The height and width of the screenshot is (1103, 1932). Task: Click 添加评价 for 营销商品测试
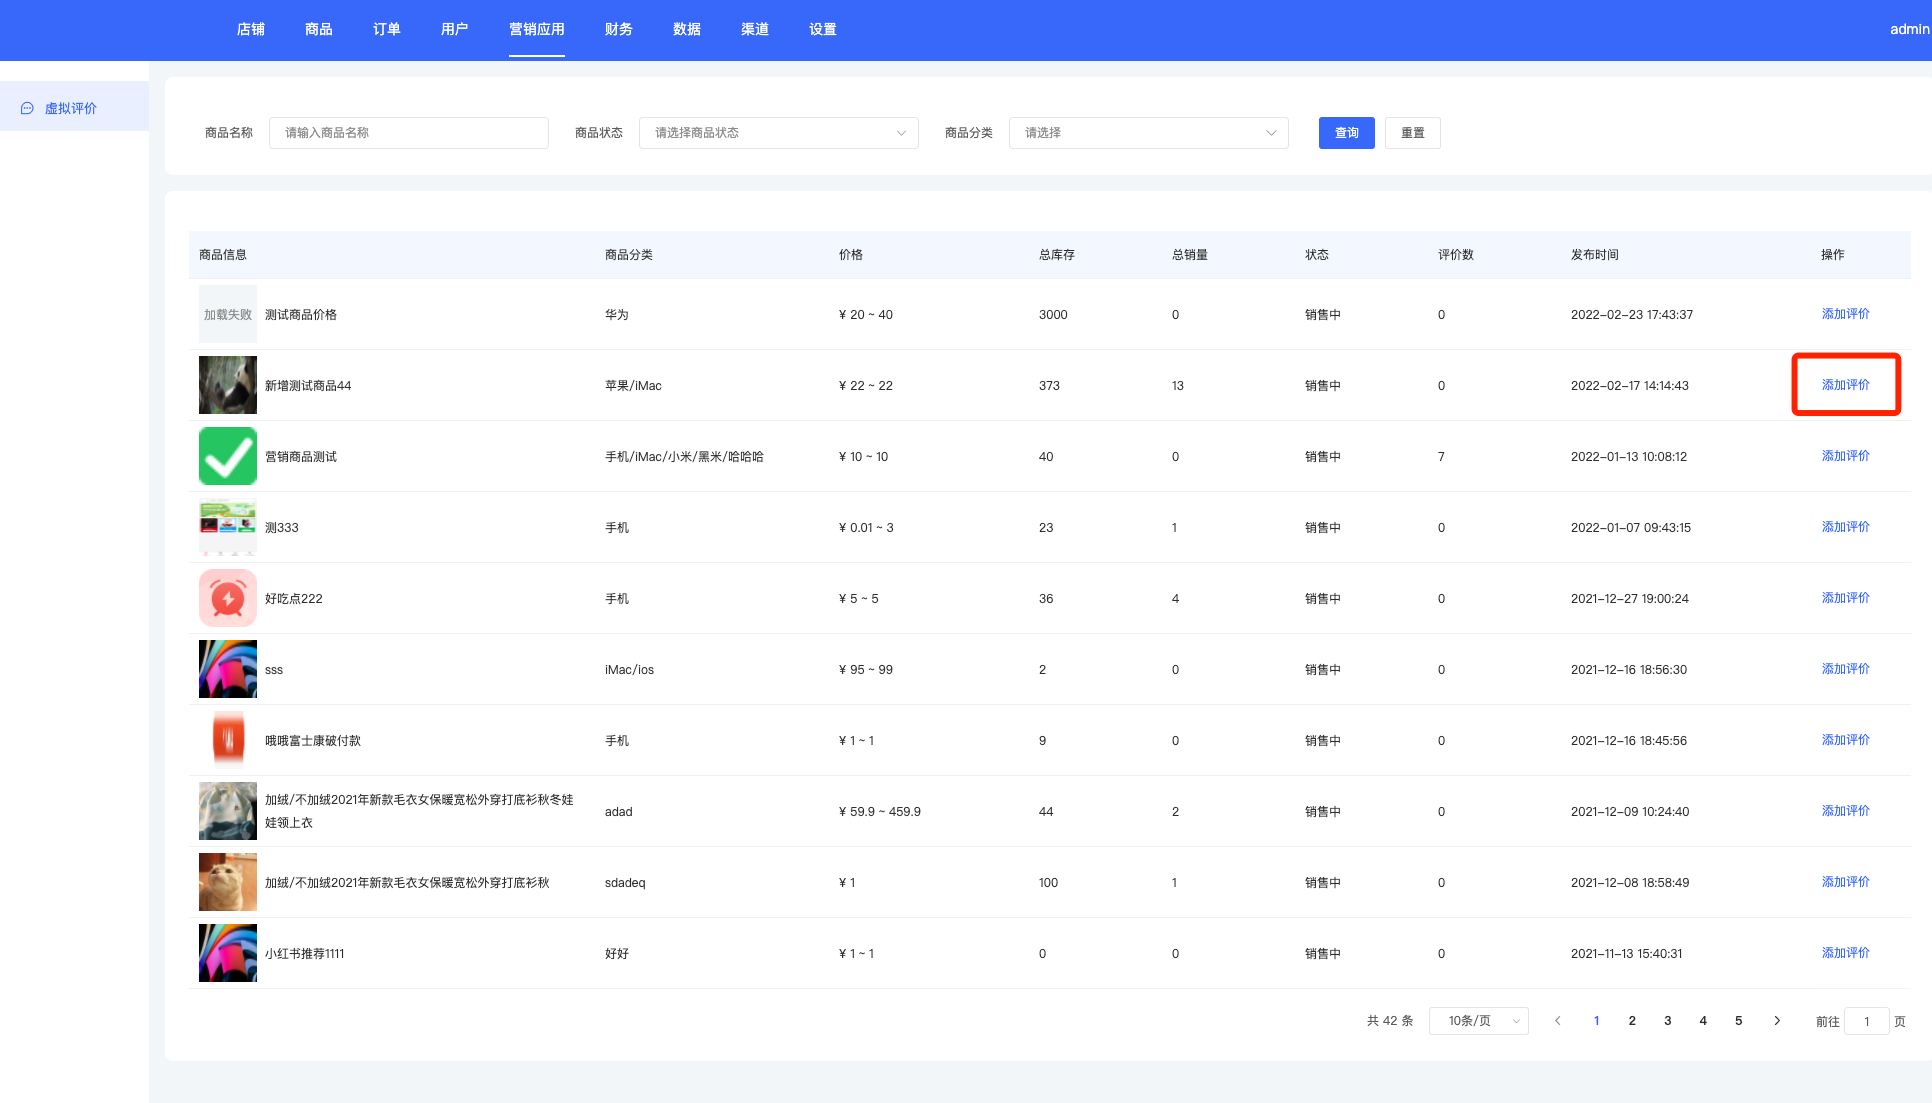click(1845, 456)
